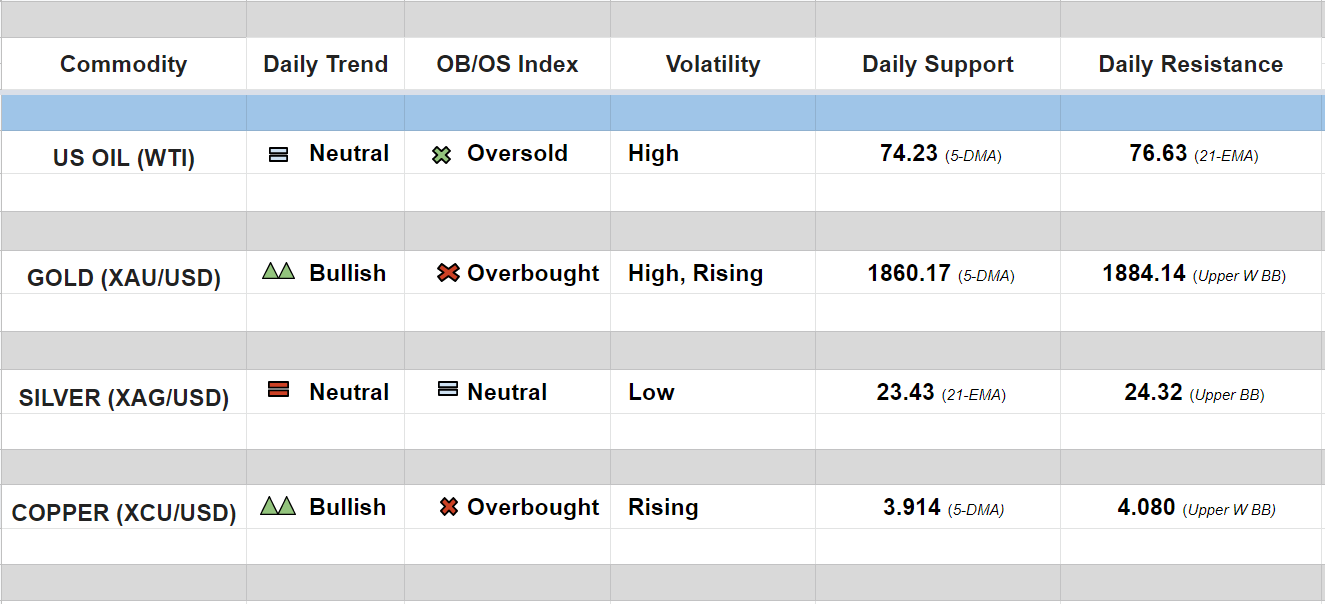Click the Neutral trend icon for US Oil

[279, 155]
